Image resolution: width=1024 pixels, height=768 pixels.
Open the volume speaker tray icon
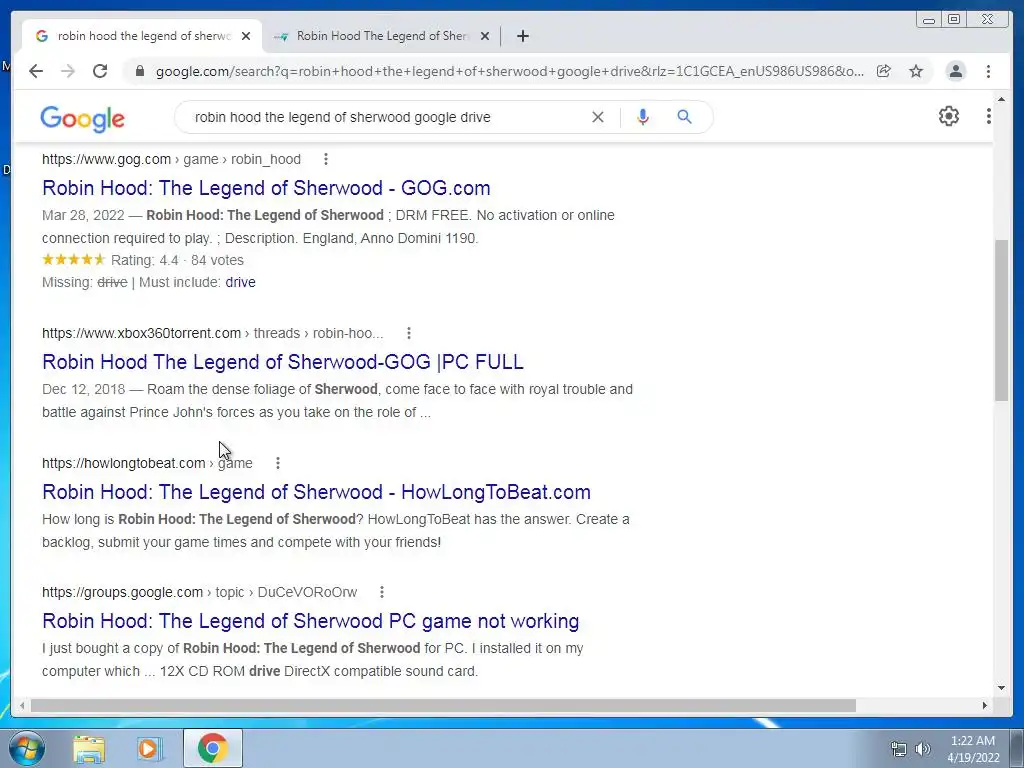pyautogui.click(x=923, y=749)
